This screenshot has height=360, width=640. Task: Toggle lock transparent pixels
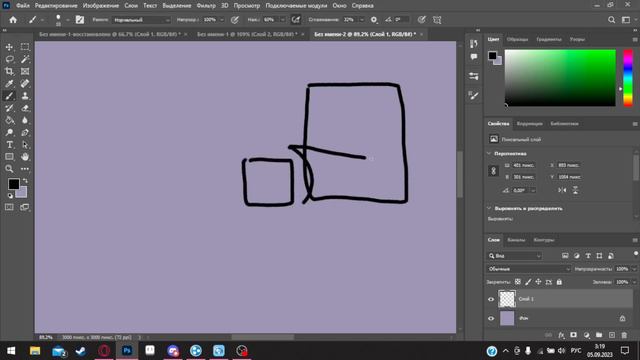(518, 282)
